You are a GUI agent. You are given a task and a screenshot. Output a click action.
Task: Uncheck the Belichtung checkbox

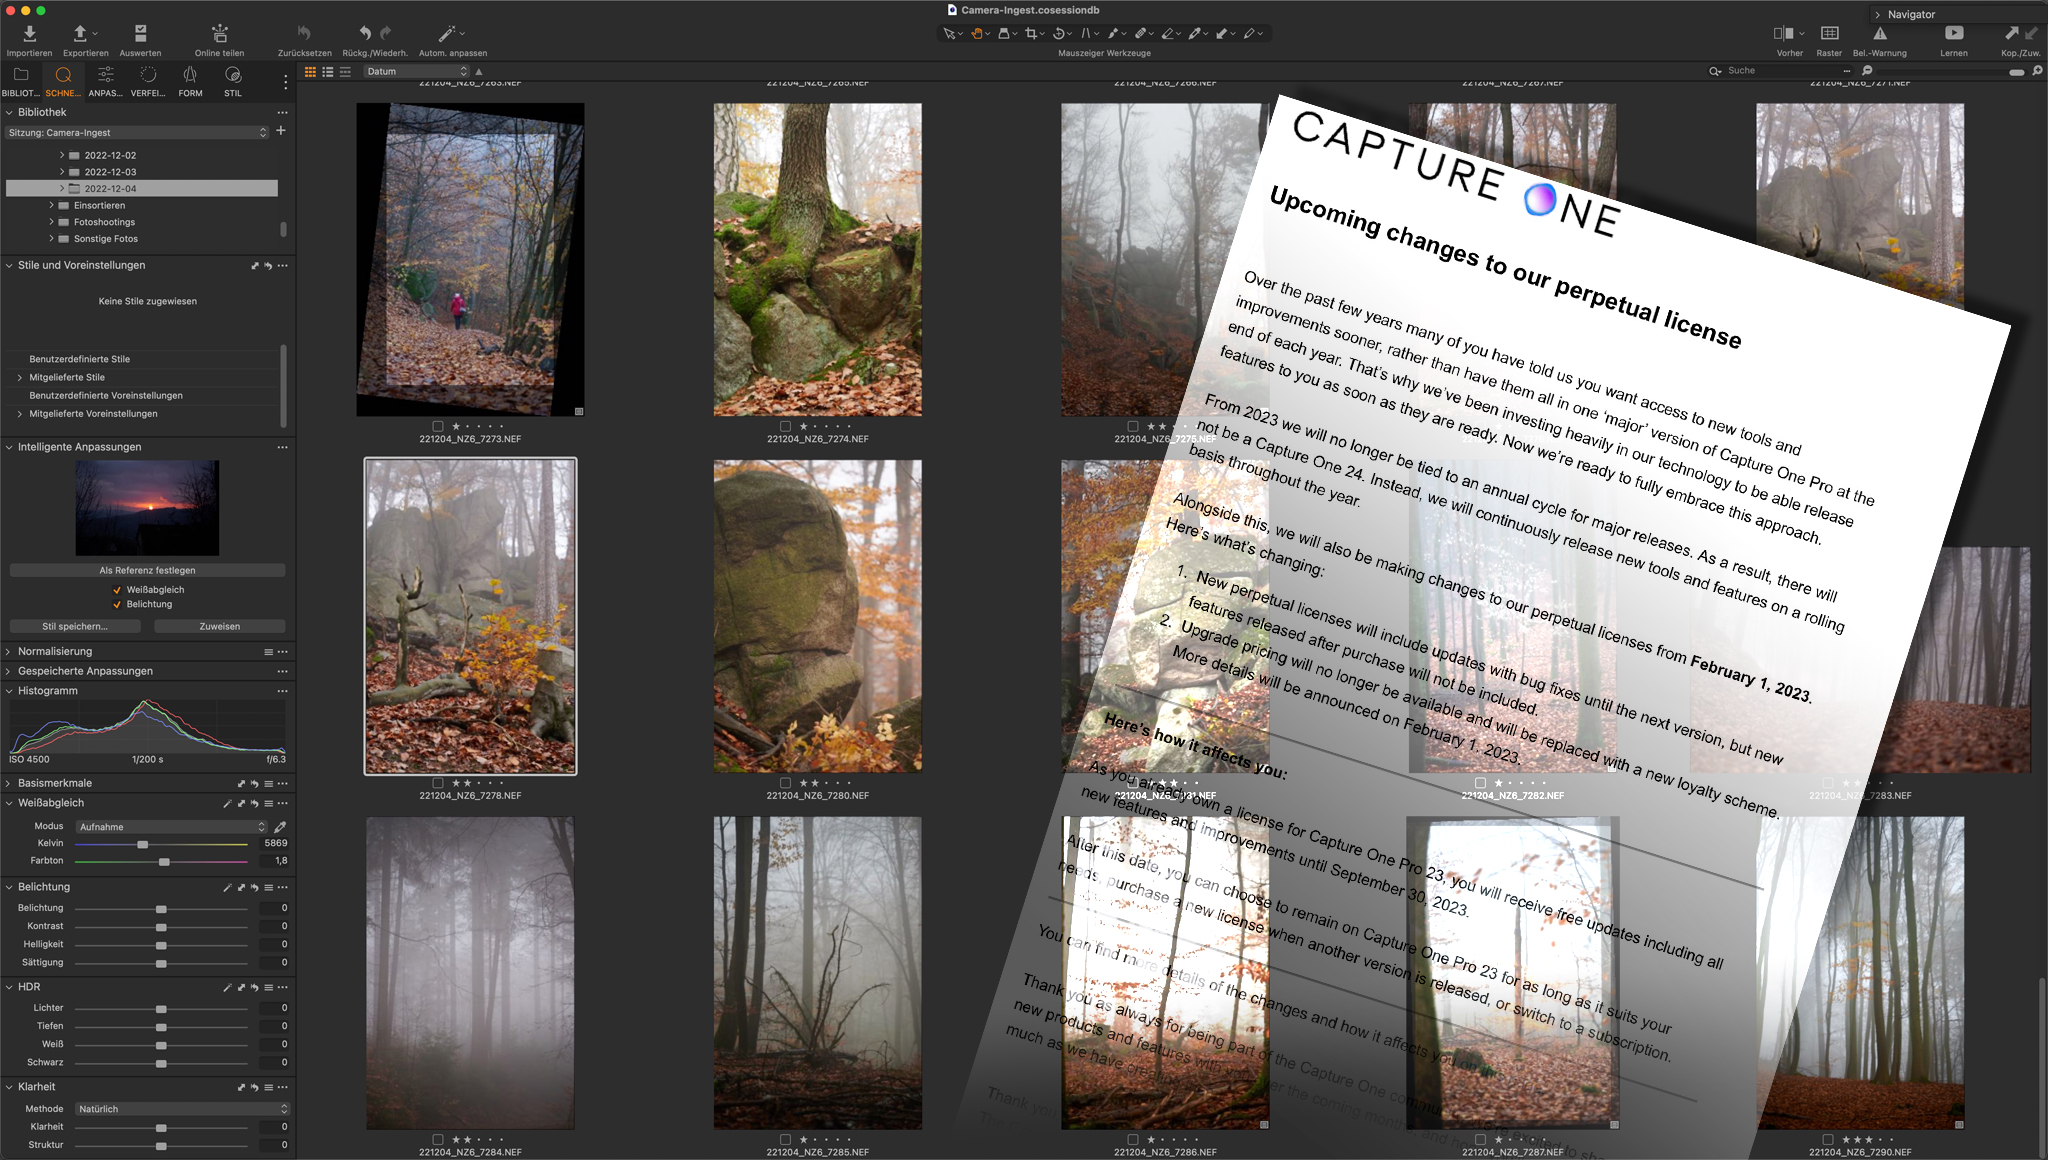pos(118,604)
